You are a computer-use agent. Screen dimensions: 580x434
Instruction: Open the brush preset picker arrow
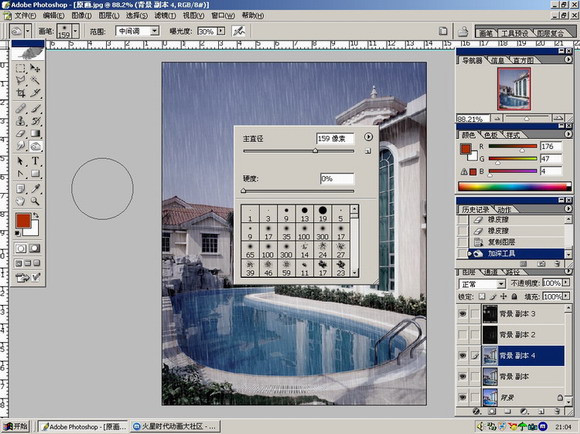75,31
